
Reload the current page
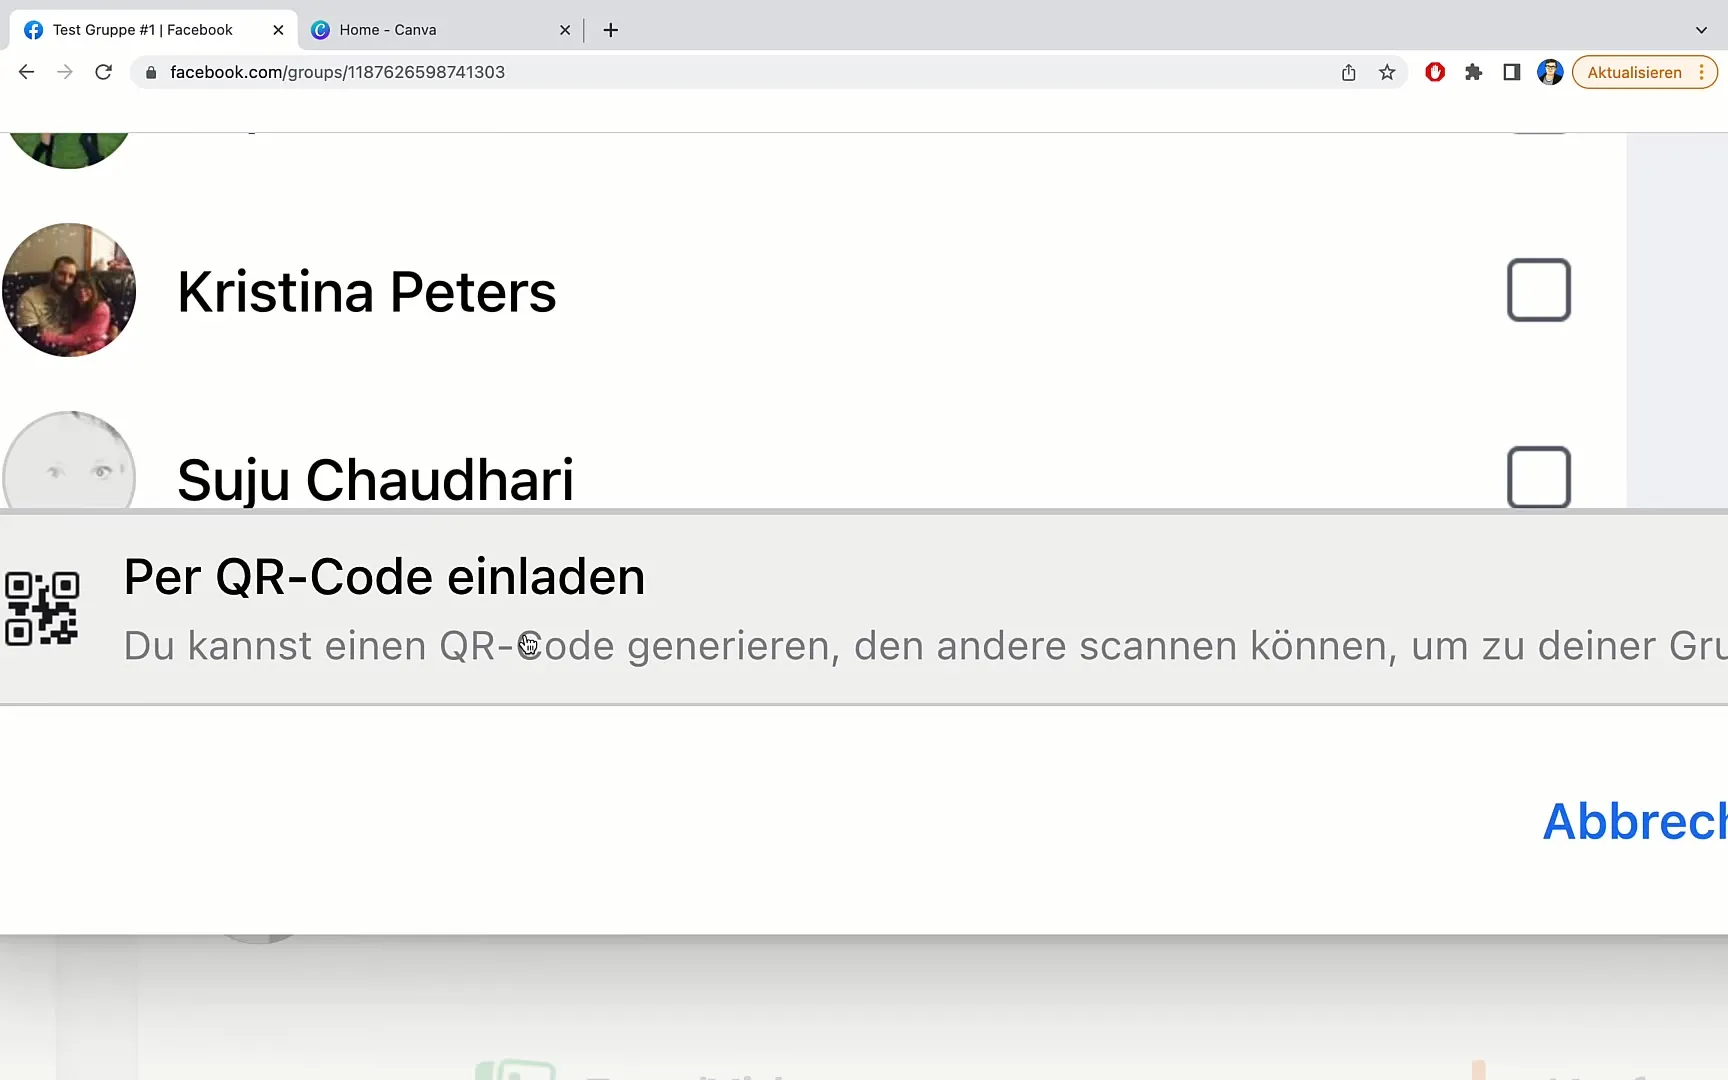point(103,72)
